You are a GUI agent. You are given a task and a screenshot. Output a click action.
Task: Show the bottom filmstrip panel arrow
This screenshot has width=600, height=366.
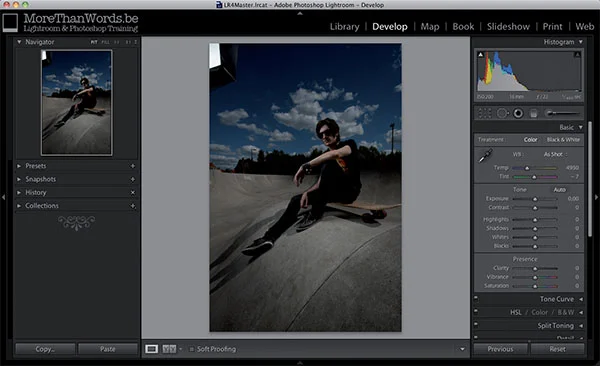point(300,362)
